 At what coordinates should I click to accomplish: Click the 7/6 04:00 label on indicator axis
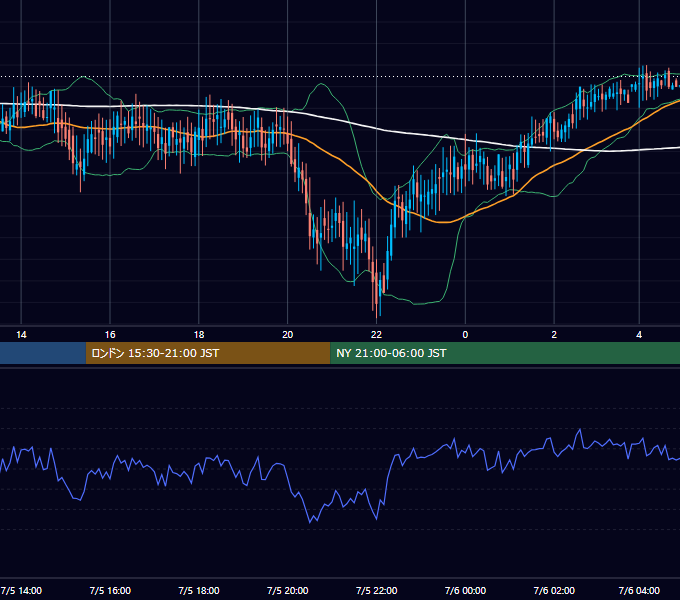639,590
